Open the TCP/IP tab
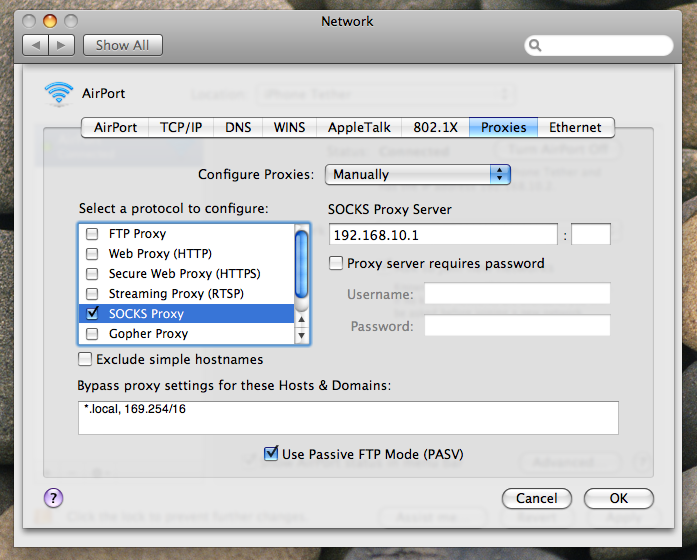697x560 pixels. [181, 128]
